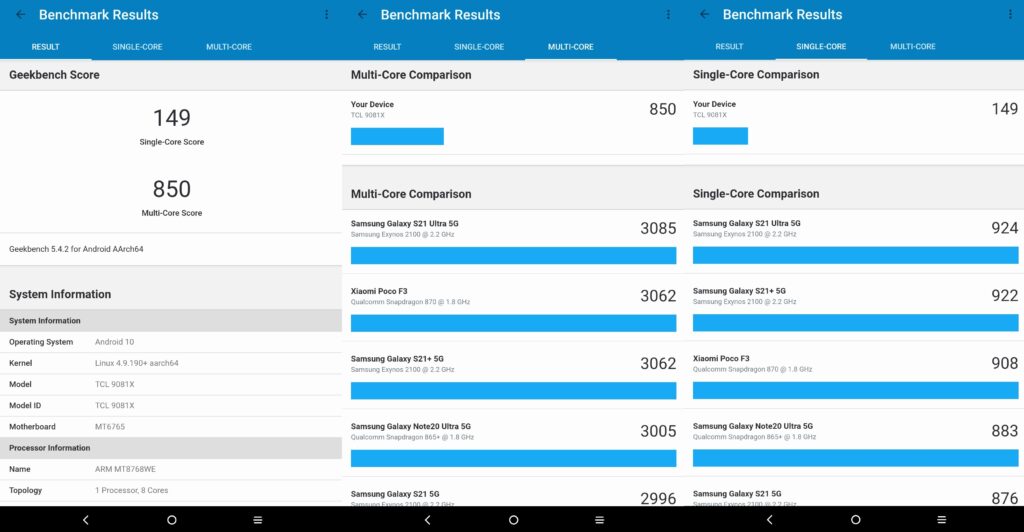The width and height of the screenshot is (1024, 532).
Task: Open three-dot menu on Single-Core Comparison screen
Action: point(1010,15)
